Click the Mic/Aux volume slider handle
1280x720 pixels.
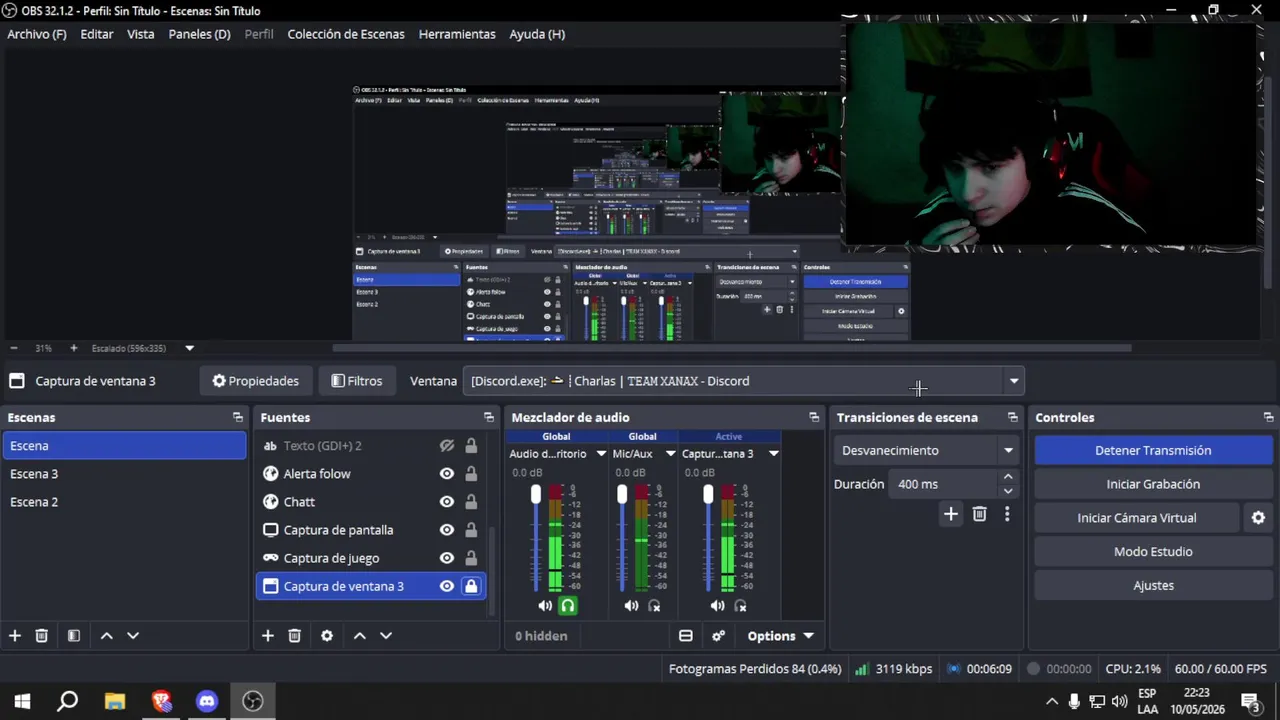pos(622,494)
